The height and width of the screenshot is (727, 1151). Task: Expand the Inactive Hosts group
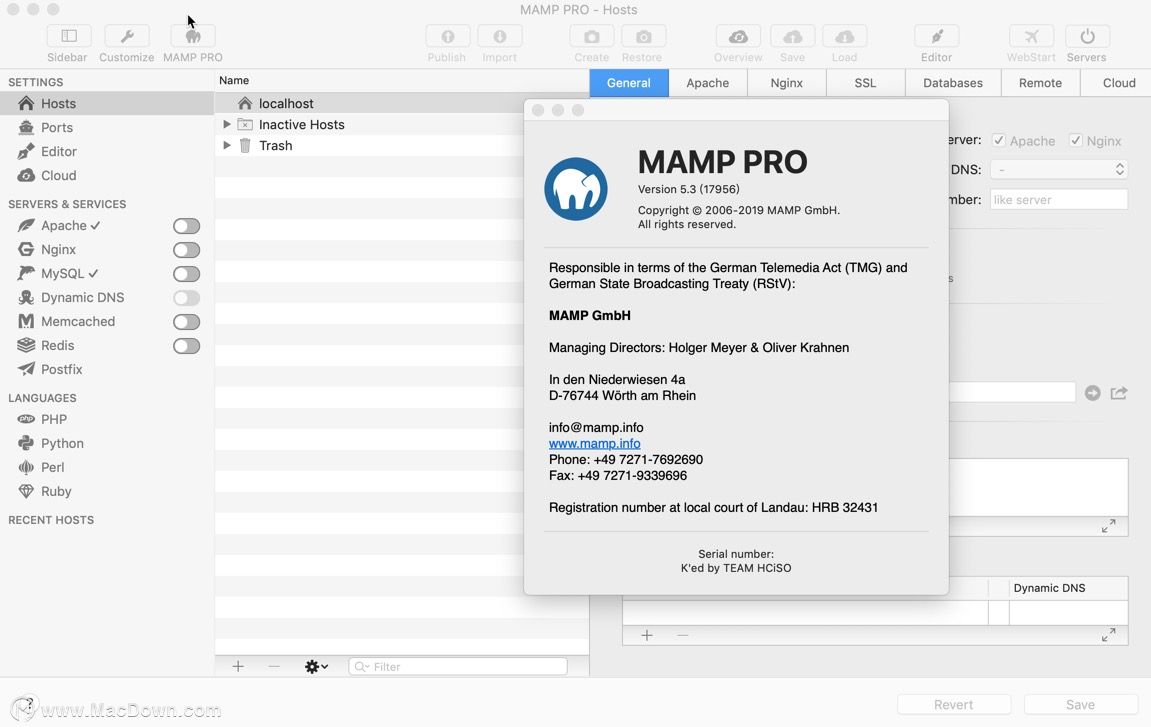coord(227,125)
